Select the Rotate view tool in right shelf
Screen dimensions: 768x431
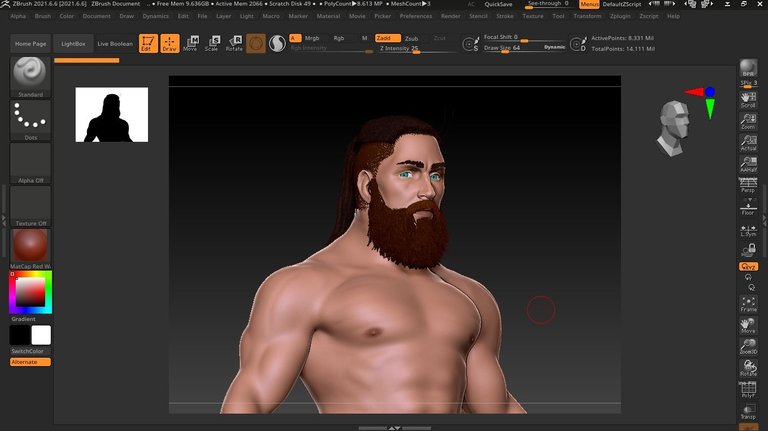click(x=748, y=368)
